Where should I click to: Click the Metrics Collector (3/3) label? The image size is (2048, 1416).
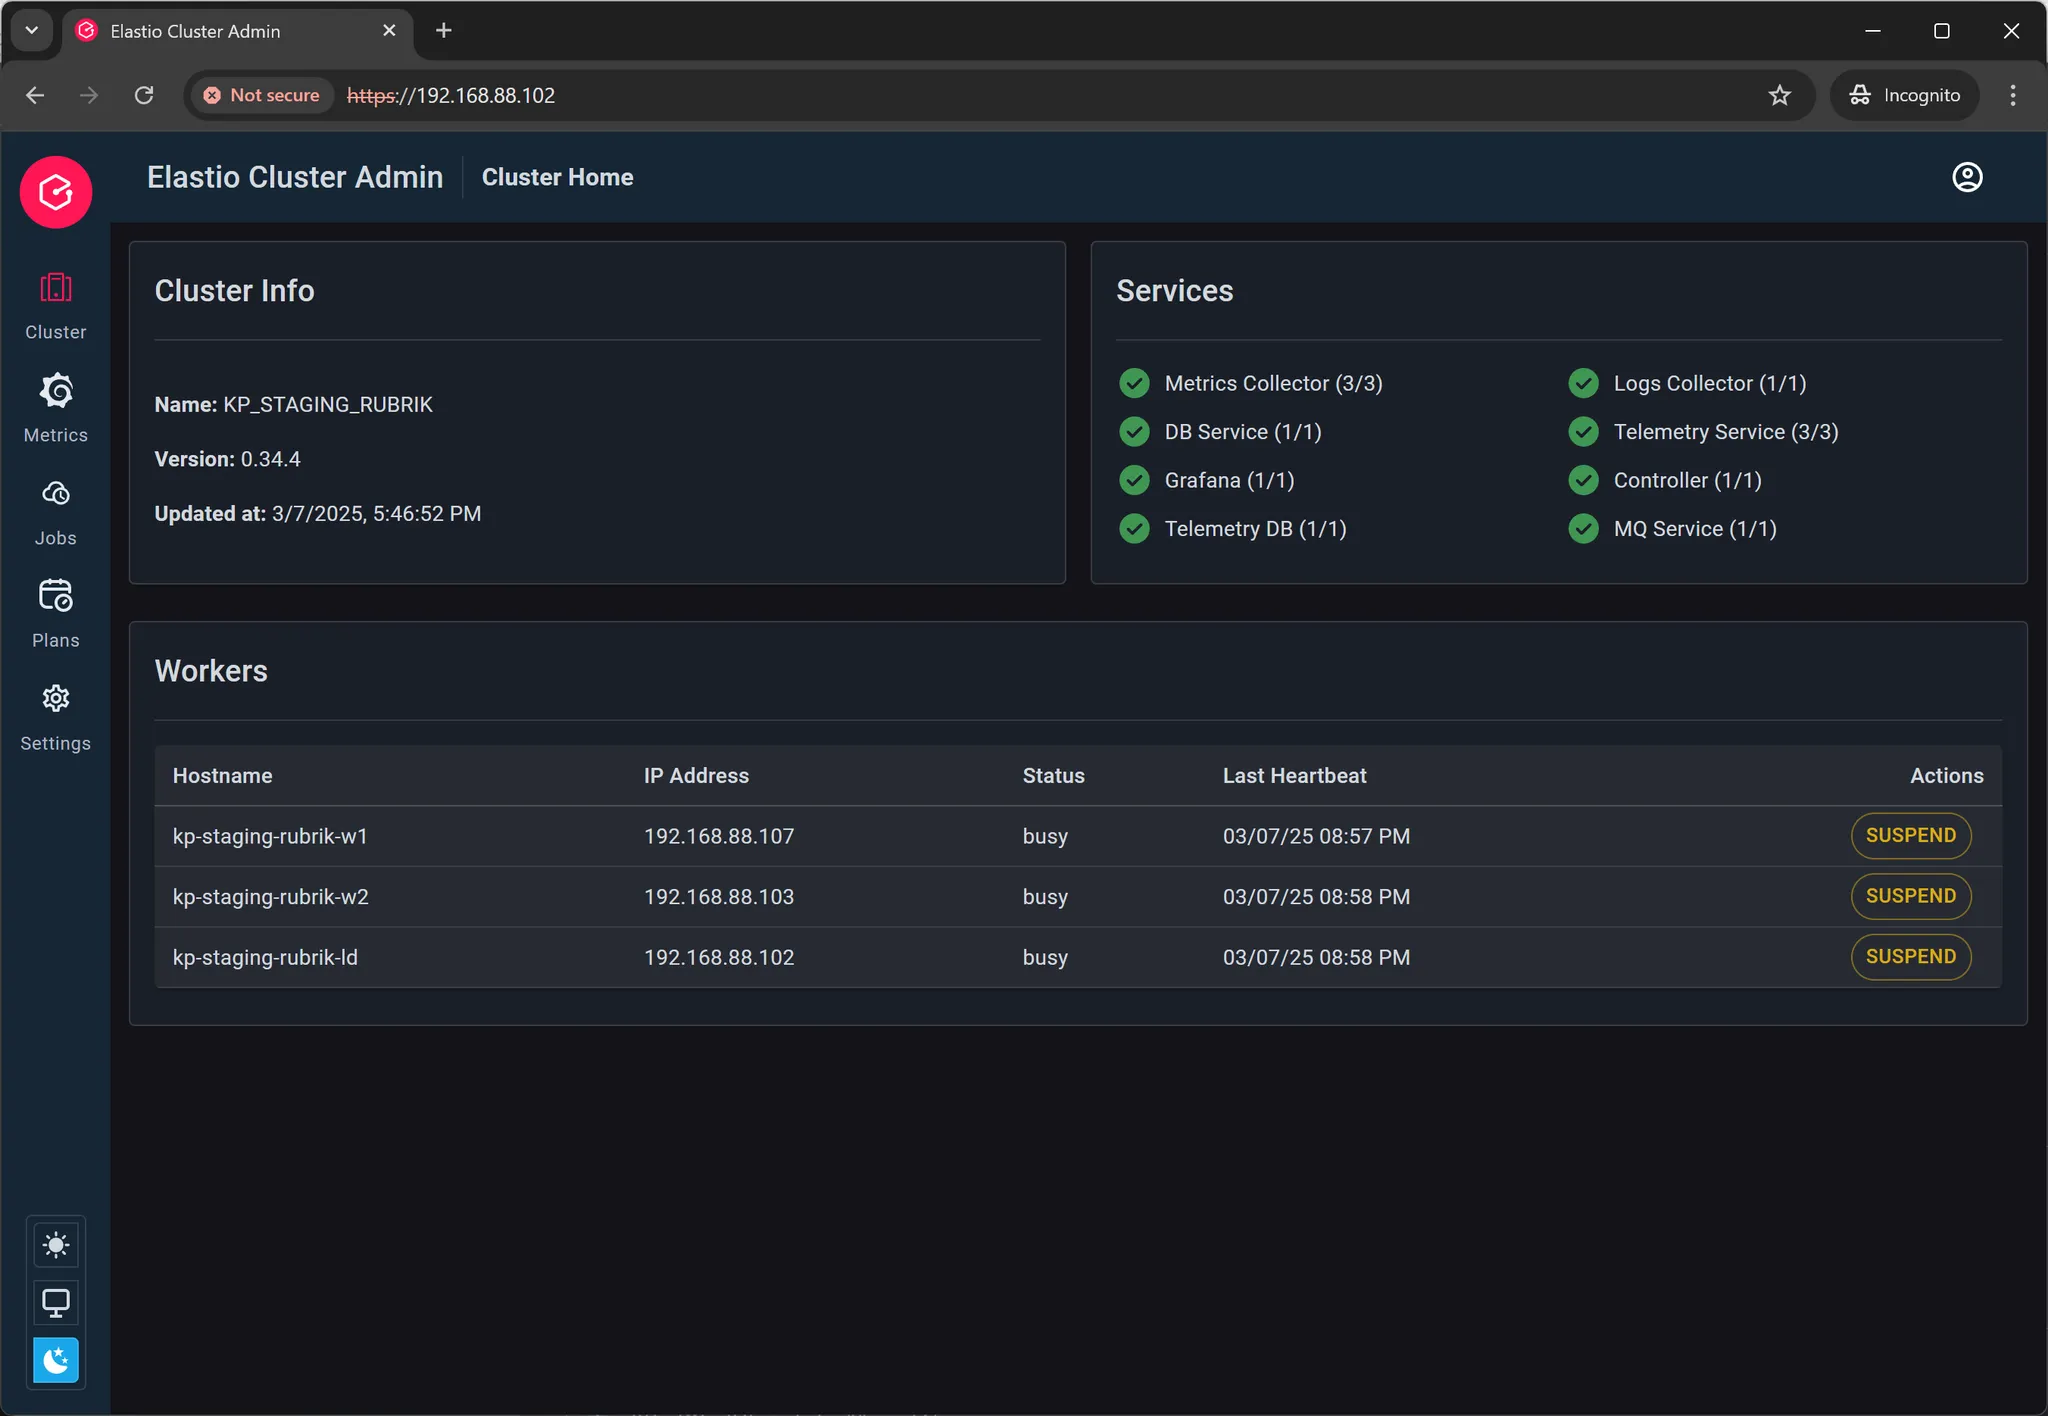tap(1273, 383)
